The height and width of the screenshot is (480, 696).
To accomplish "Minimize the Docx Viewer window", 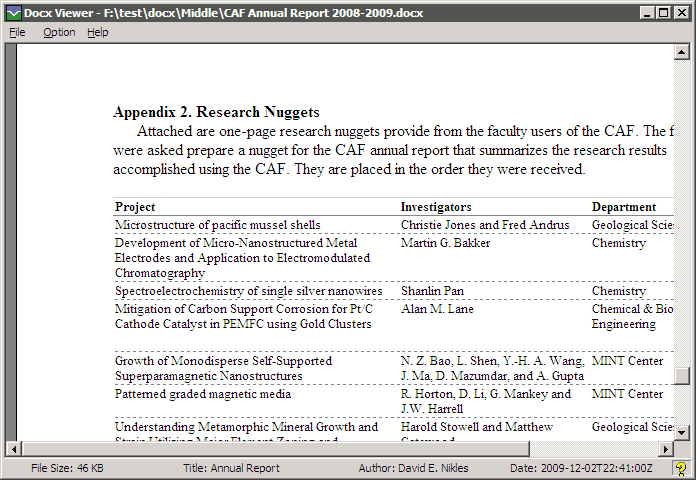I will (647, 13).
